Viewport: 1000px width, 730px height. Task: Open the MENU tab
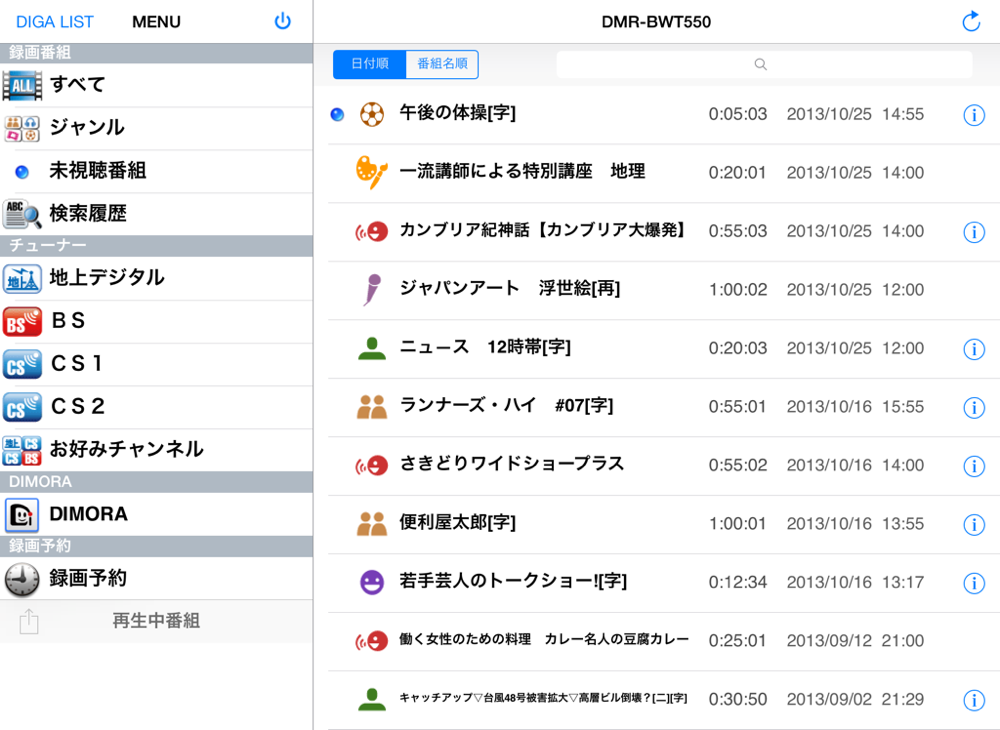coord(156,22)
